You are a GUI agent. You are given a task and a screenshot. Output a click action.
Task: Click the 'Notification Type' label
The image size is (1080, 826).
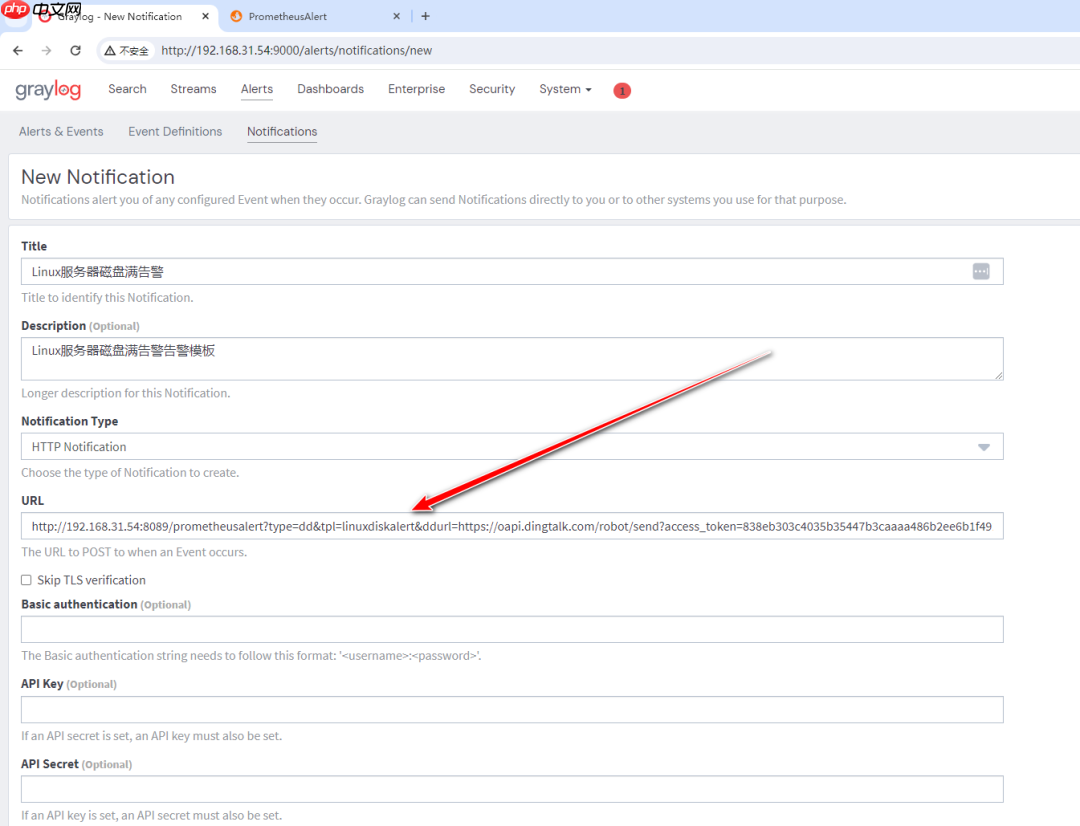pyautogui.click(x=70, y=421)
